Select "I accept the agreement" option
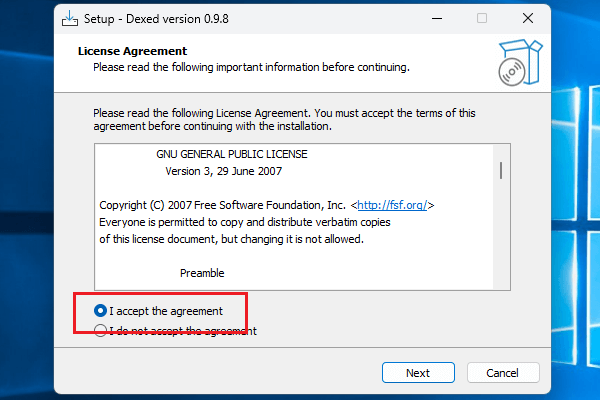This screenshot has height=400, width=600. [x=101, y=311]
